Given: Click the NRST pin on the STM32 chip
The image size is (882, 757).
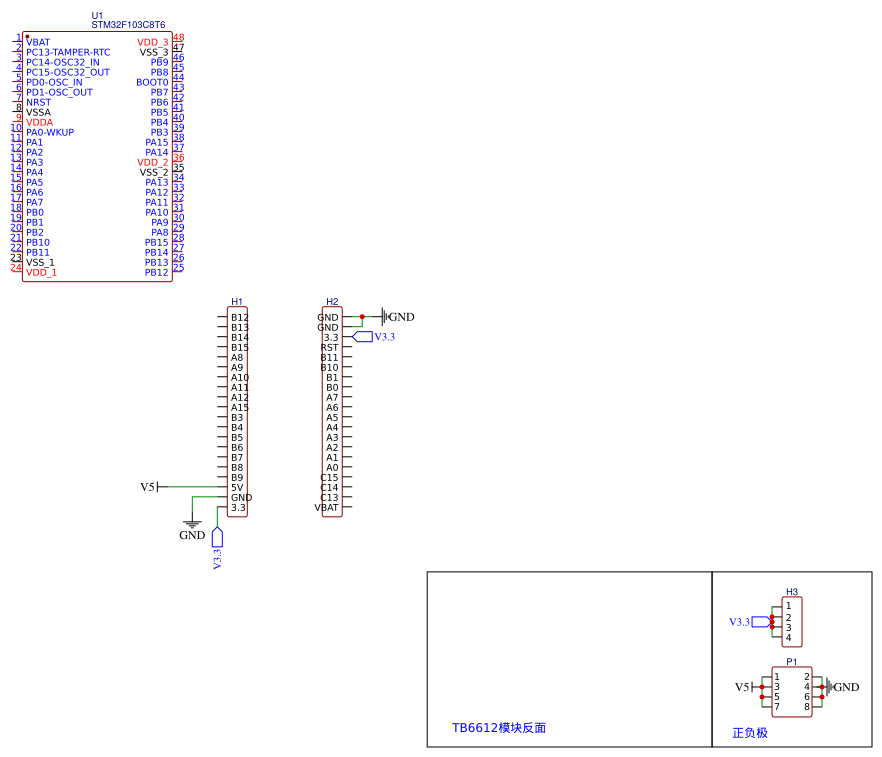Looking at the screenshot, I should [38, 102].
